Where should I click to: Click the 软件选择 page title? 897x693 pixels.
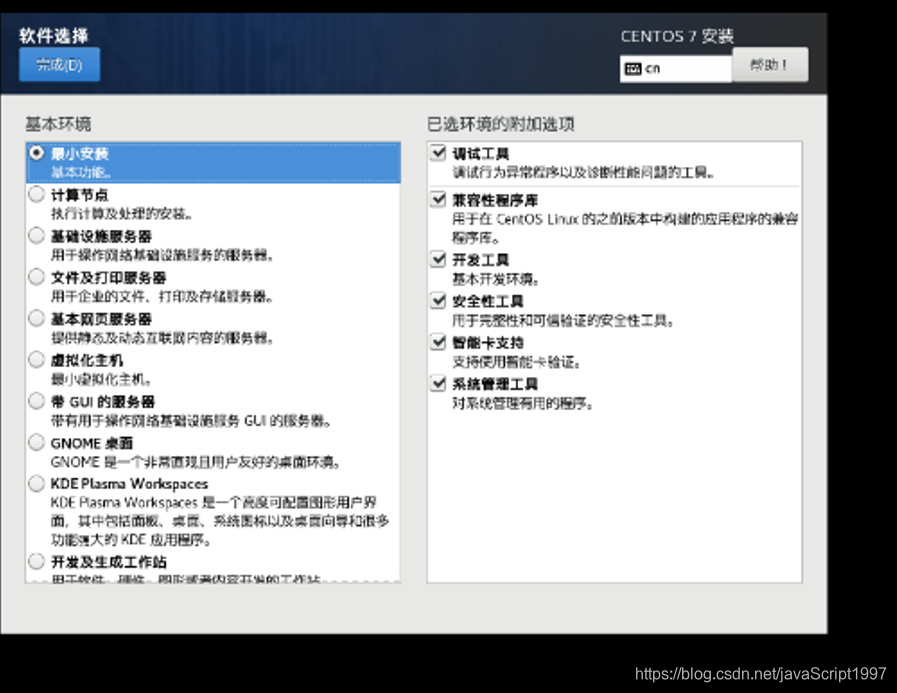click(54, 35)
